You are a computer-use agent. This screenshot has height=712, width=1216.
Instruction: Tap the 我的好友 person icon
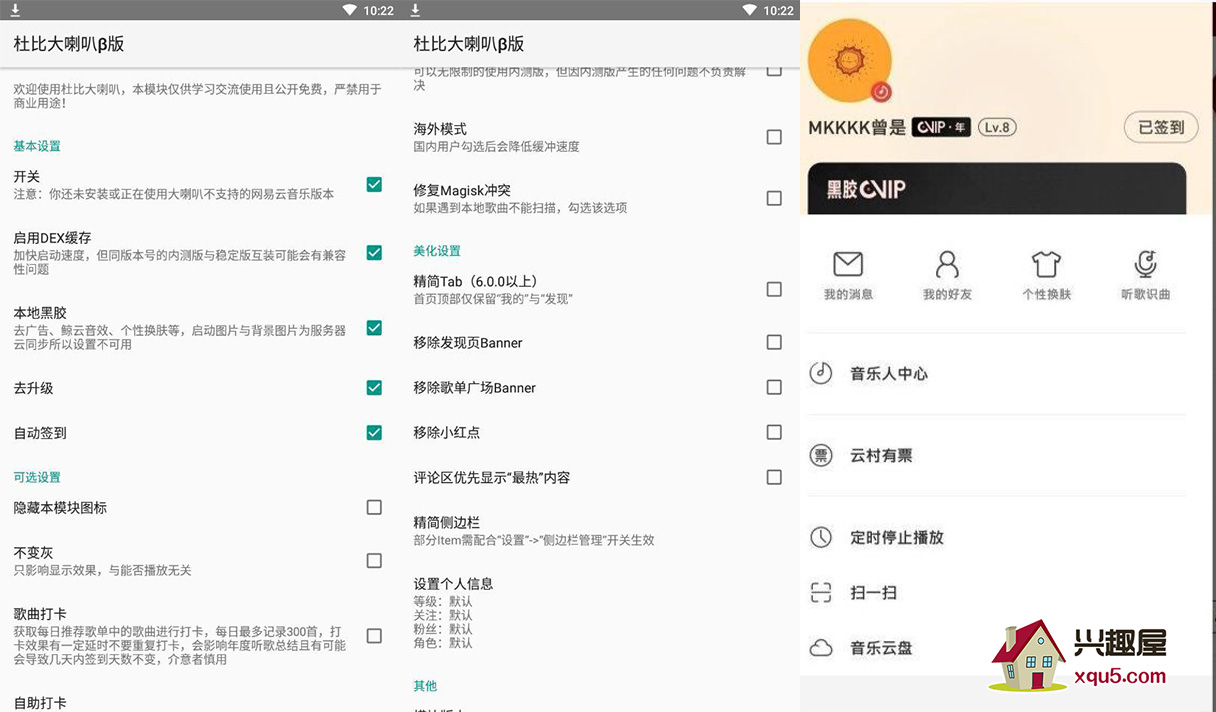click(947, 264)
